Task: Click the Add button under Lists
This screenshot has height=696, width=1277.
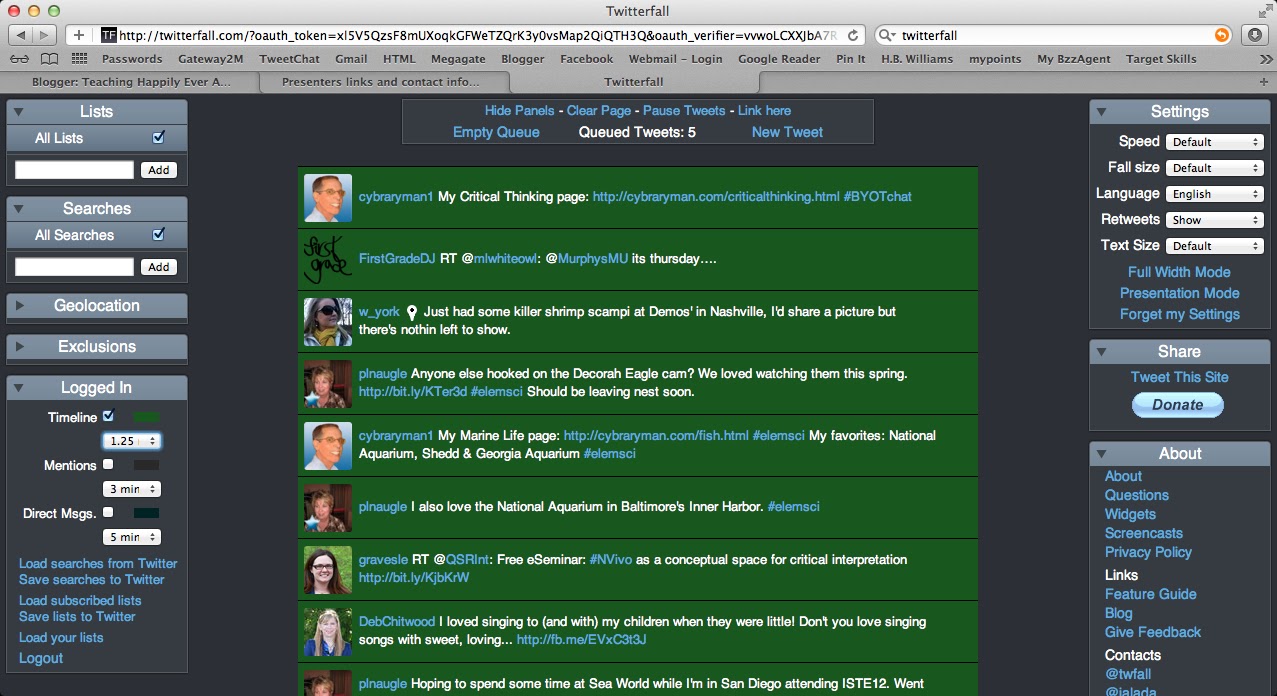Action: pos(159,170)
